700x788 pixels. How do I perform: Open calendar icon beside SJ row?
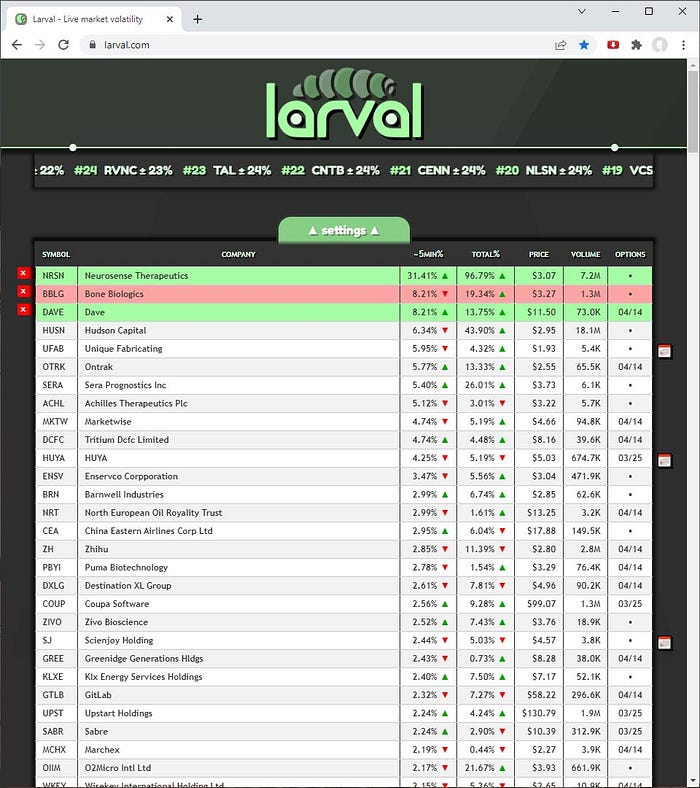[664, 642]
